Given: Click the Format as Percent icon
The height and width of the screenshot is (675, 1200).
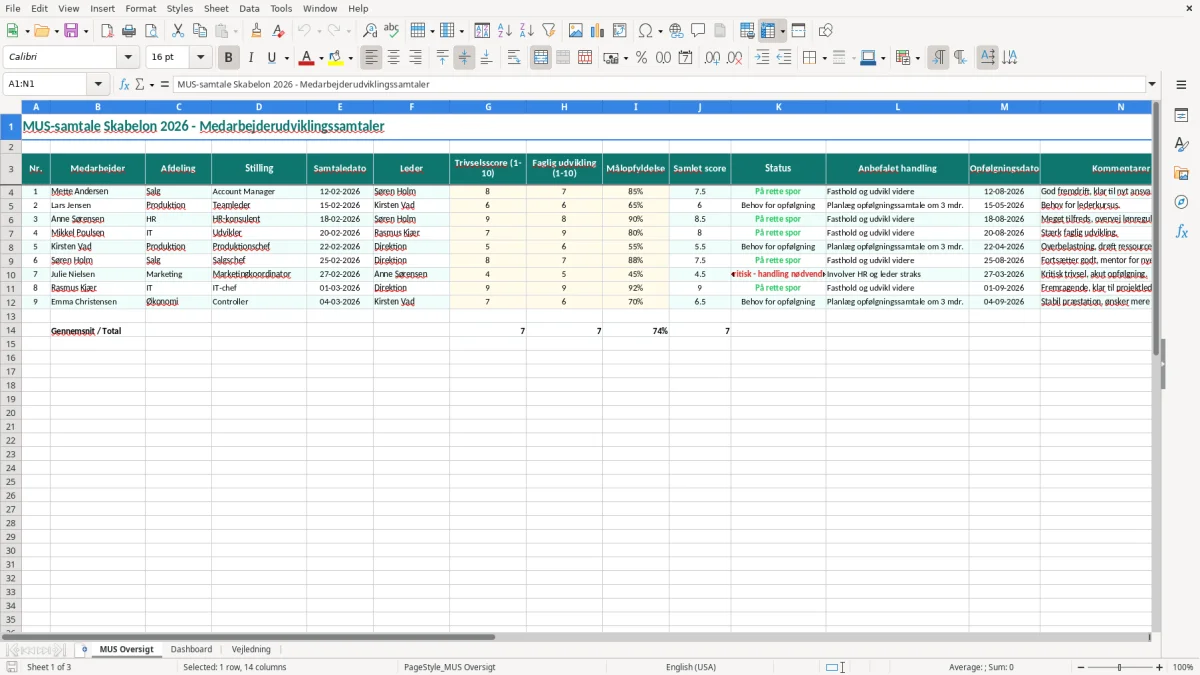Looking at the screenshot, I should click(641, 58).
